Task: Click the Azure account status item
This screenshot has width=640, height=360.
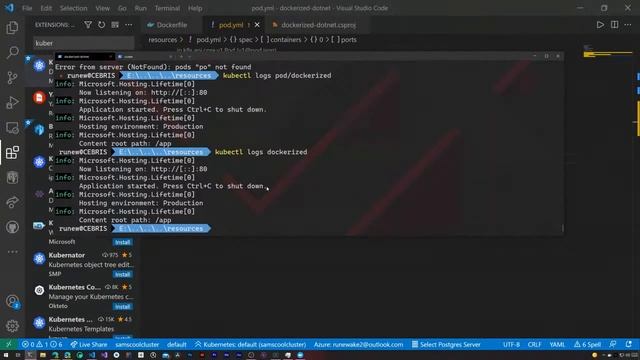Action: pos(358,344)
